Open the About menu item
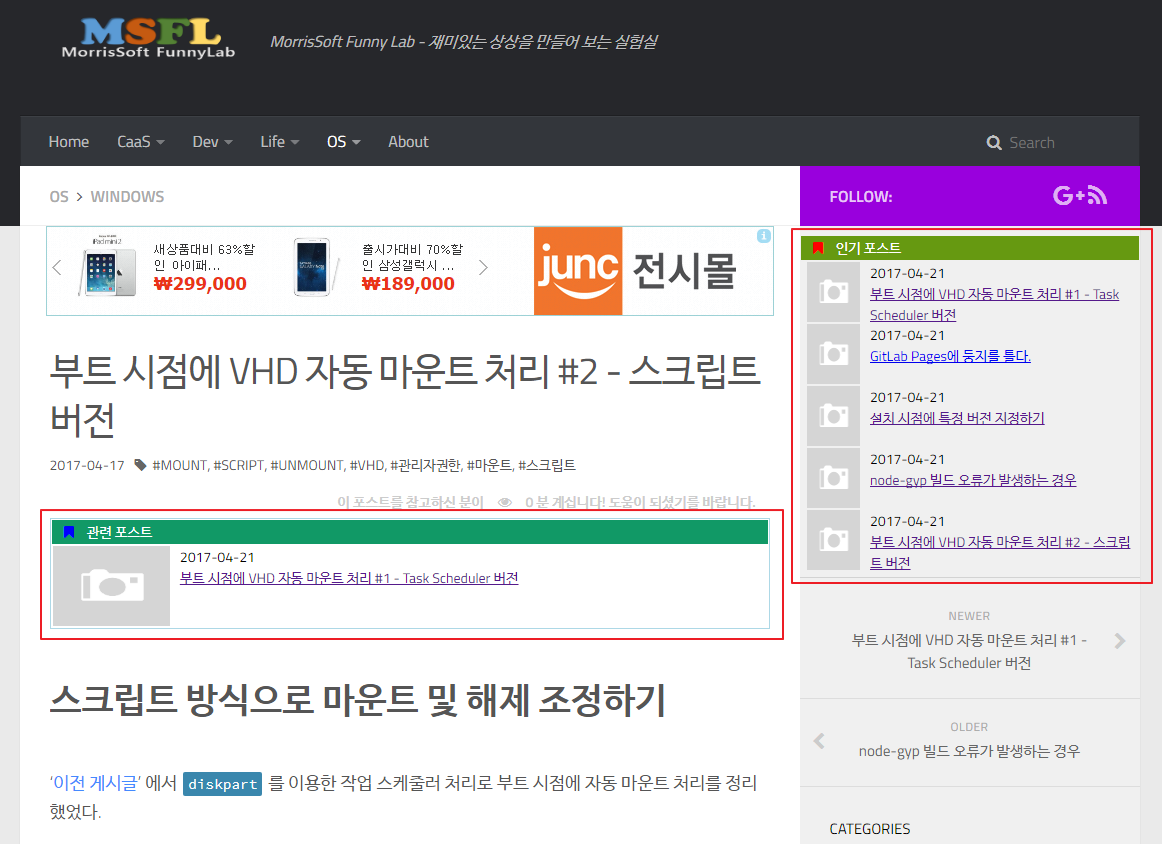Screen dimensions: 1162x844 click(x=408, y=142)
